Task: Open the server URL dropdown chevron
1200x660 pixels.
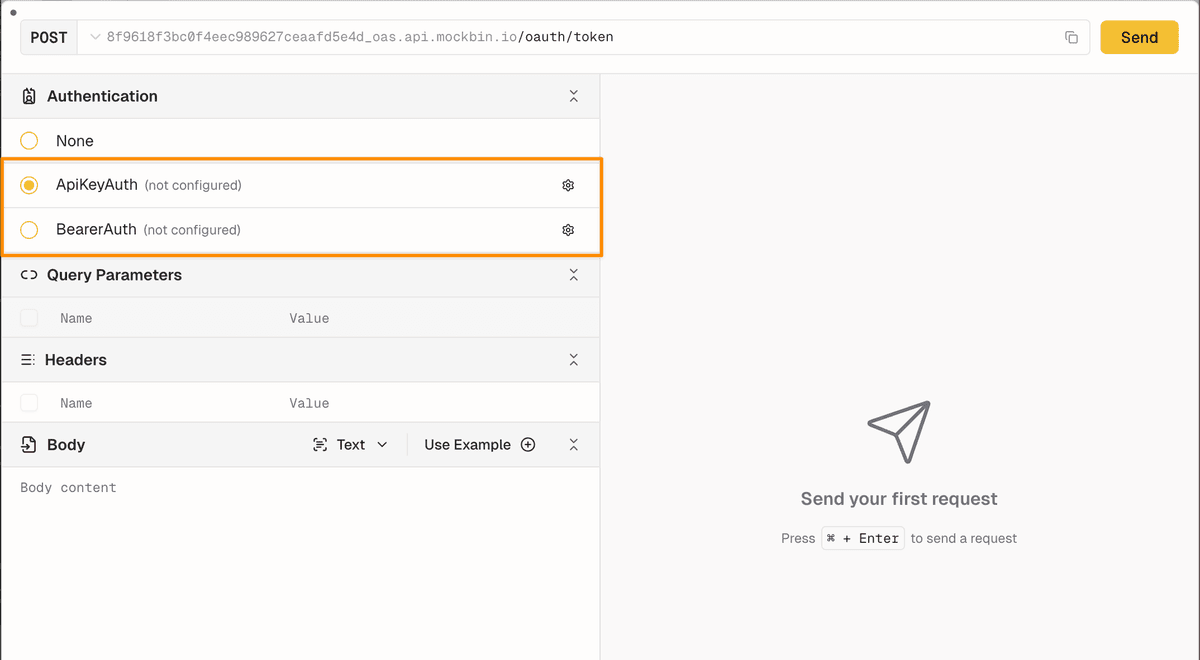Action: [x=95, y=37]
